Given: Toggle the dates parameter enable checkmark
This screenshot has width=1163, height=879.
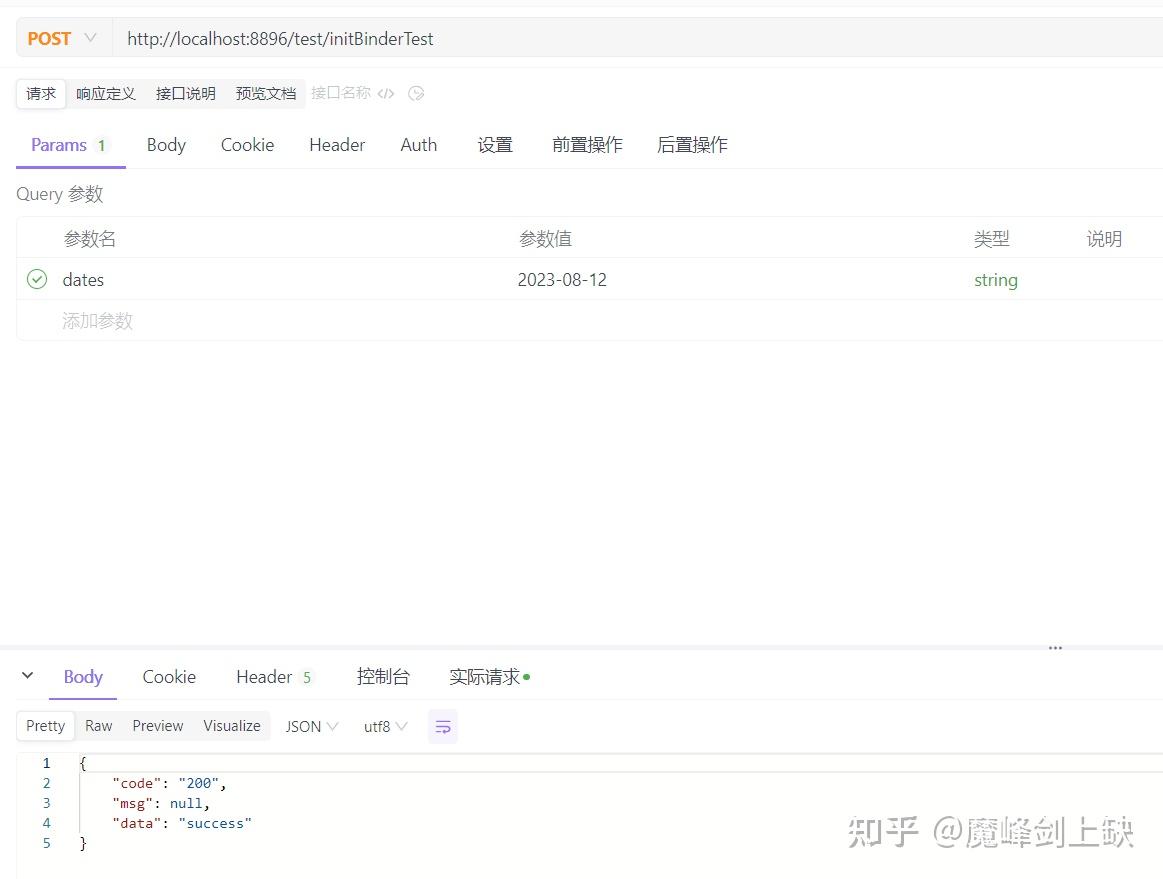Looking at the screenshot, I should click(x=36, y=280).
